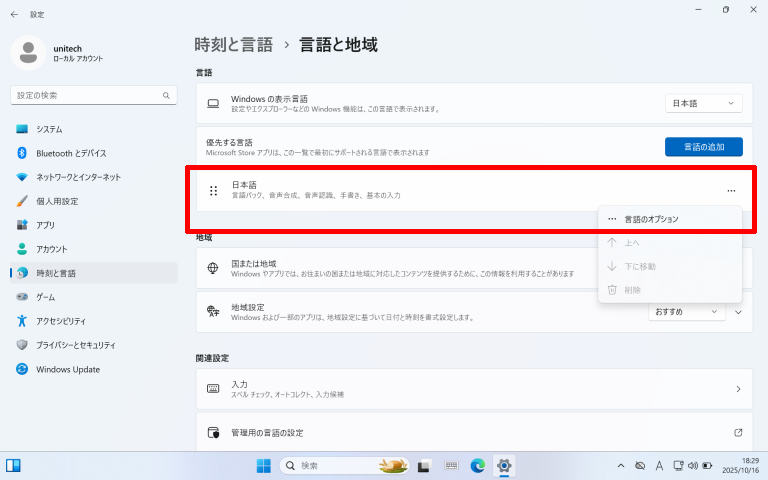Open システム settings in sidebar

[x=49, y=129]
